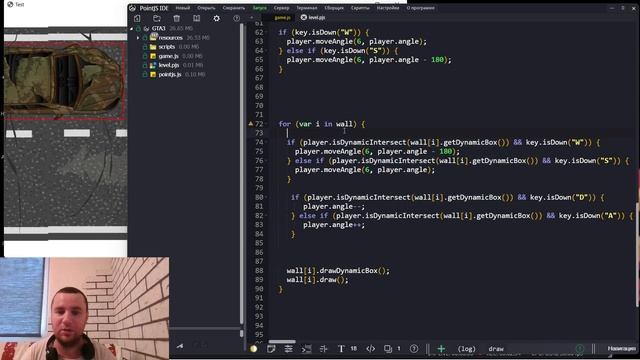
Task: Fold the code block at line 62
Action: 267,32
